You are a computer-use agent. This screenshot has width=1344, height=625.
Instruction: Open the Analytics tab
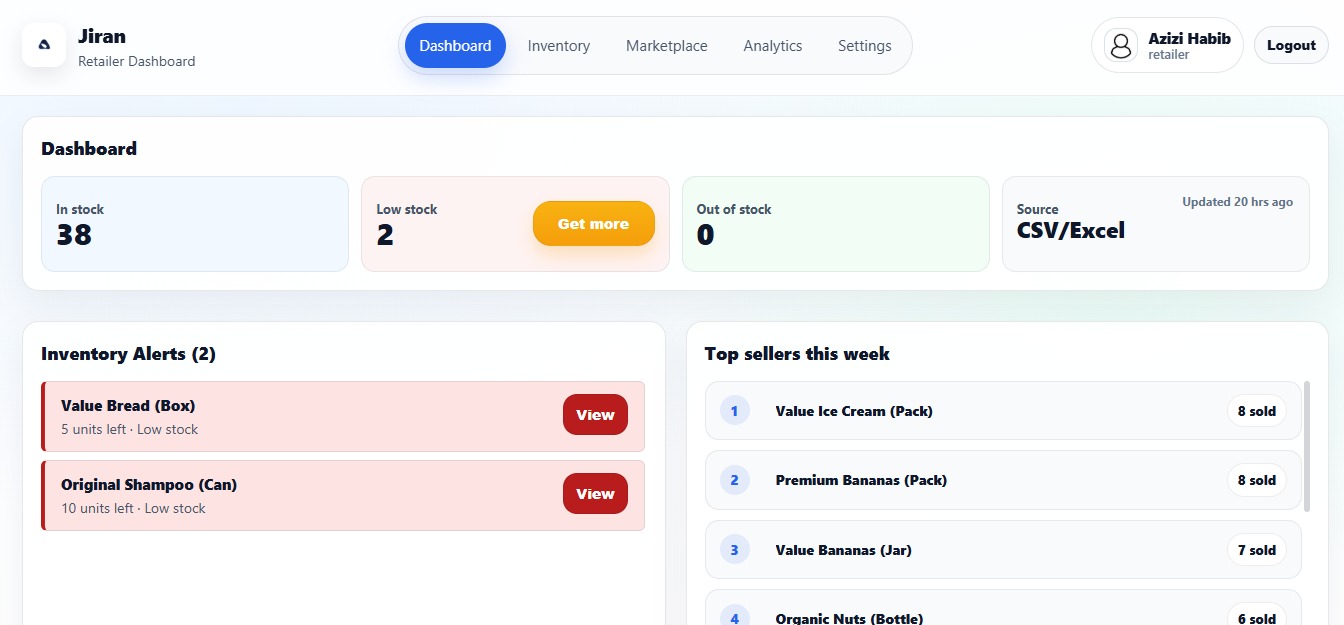(772, 46)
